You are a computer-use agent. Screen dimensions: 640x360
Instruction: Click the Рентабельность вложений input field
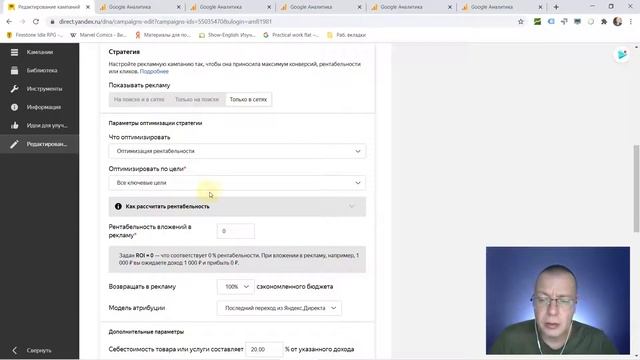coord(236,231)
